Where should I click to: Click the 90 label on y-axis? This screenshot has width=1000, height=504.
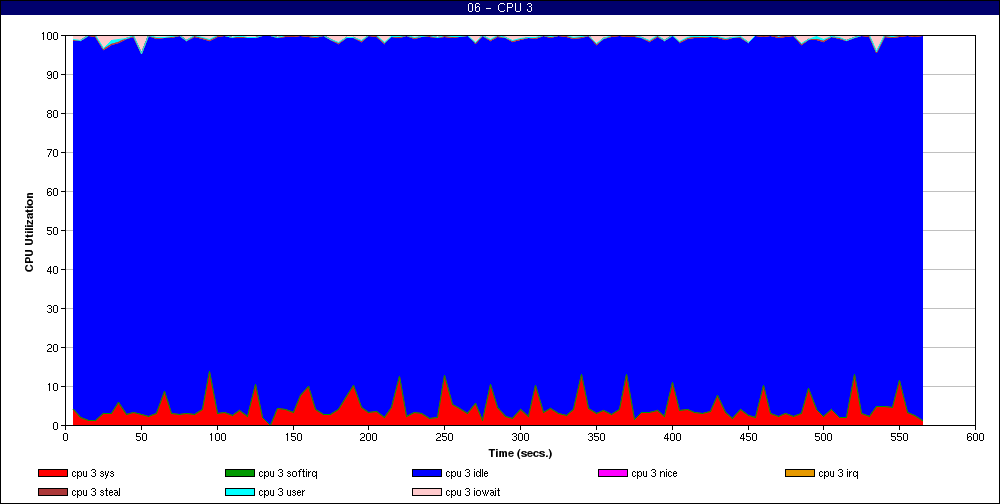pos(54,75)
